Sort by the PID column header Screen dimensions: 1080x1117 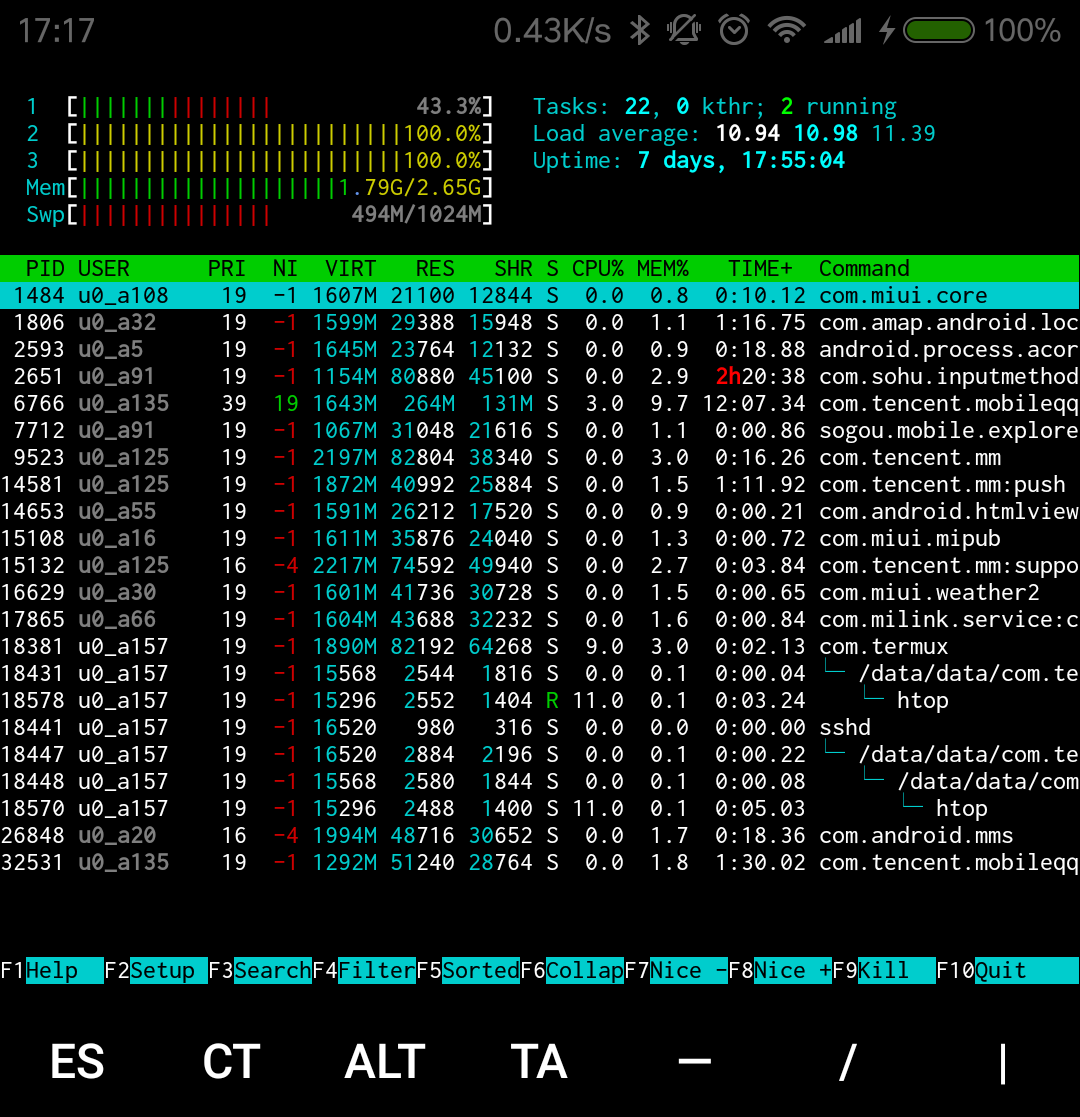(x=45, y=269)
